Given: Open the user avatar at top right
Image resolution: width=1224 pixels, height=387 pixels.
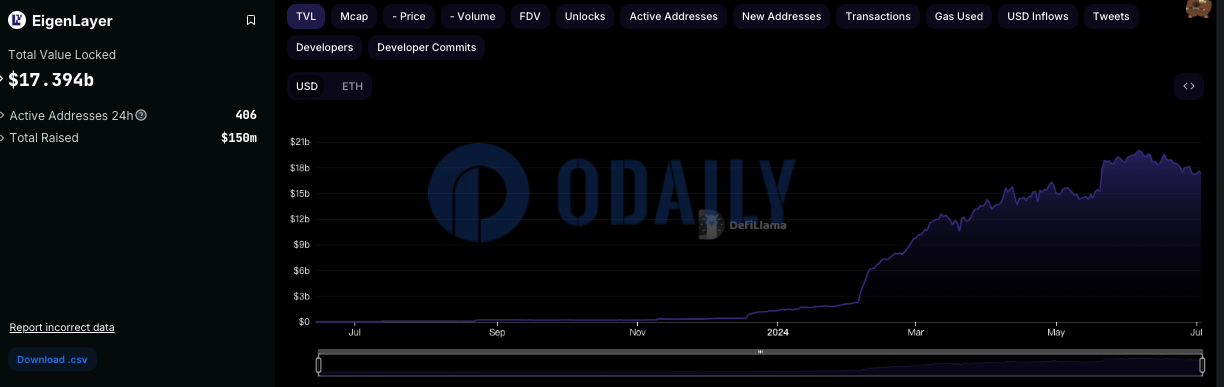Looking at the screenshot, I should pyautogui.click(x=1199, y=9).
